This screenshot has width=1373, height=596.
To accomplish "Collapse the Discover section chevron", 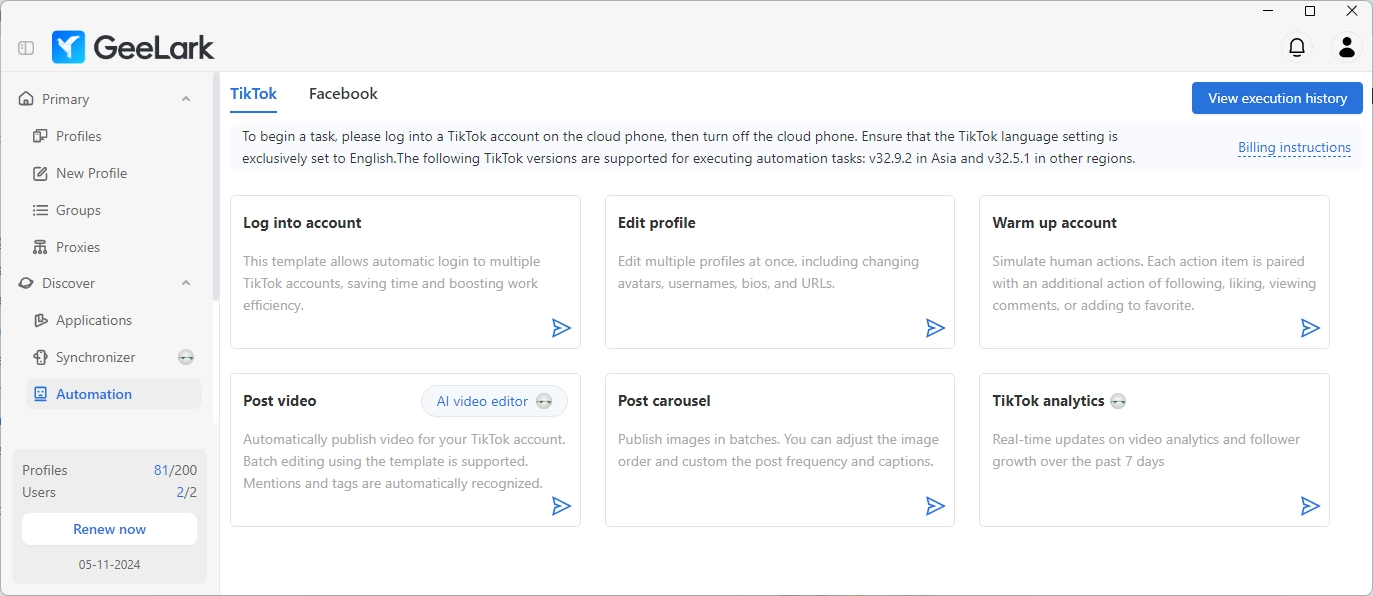I will (x=186, y=283).
